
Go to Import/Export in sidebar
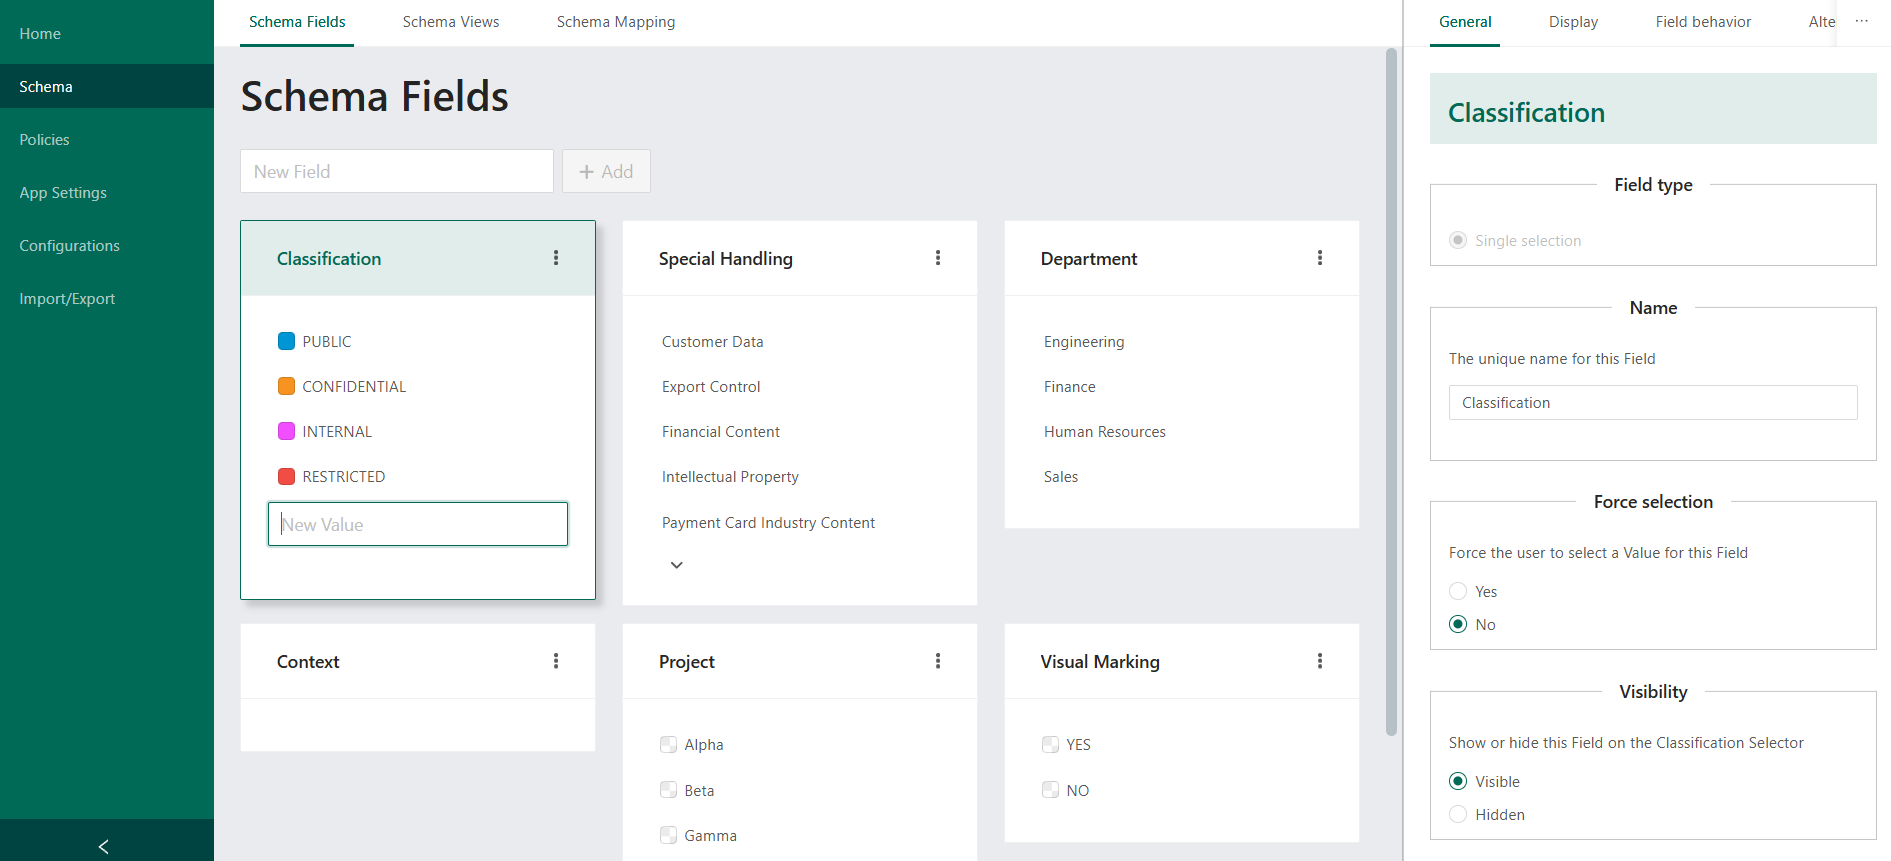click(x=67, y=299)
